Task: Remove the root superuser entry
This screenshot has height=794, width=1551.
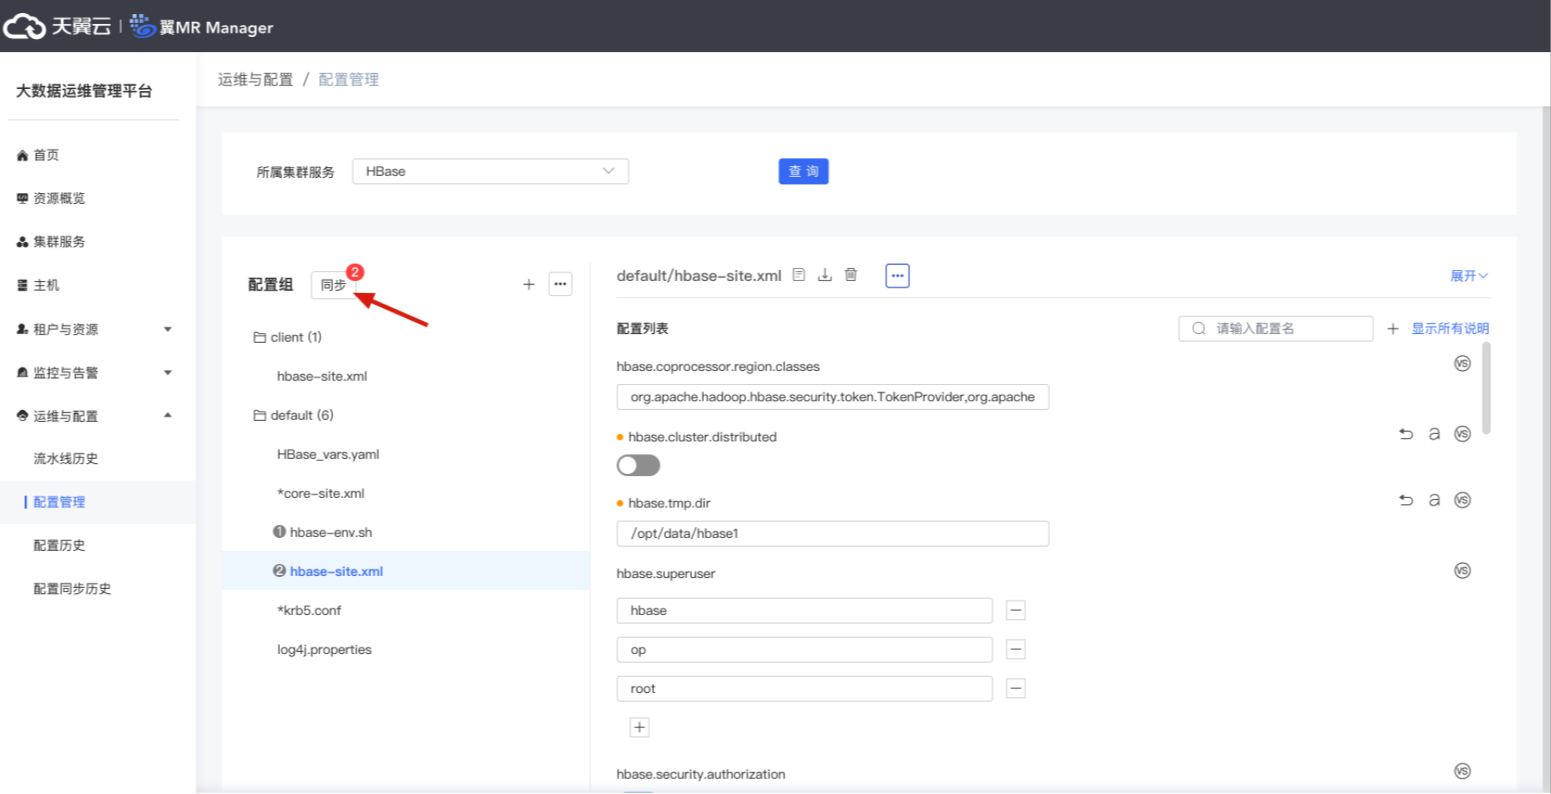Action: 1015,689
